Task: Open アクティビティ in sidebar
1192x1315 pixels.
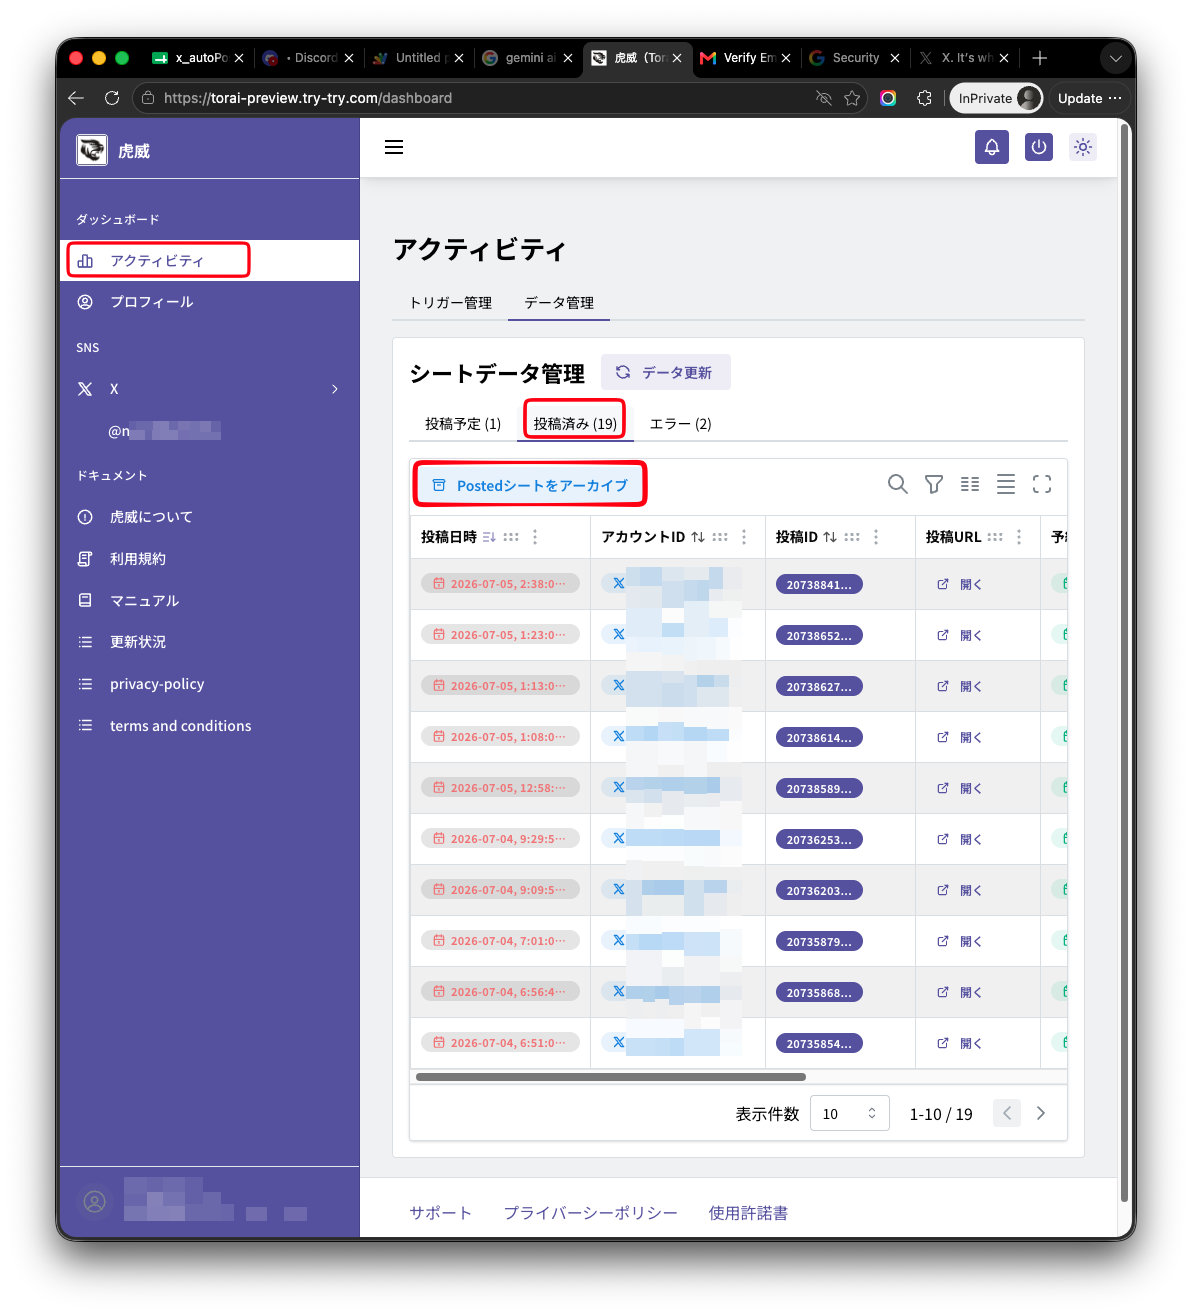Action: [x=210, y=260]
